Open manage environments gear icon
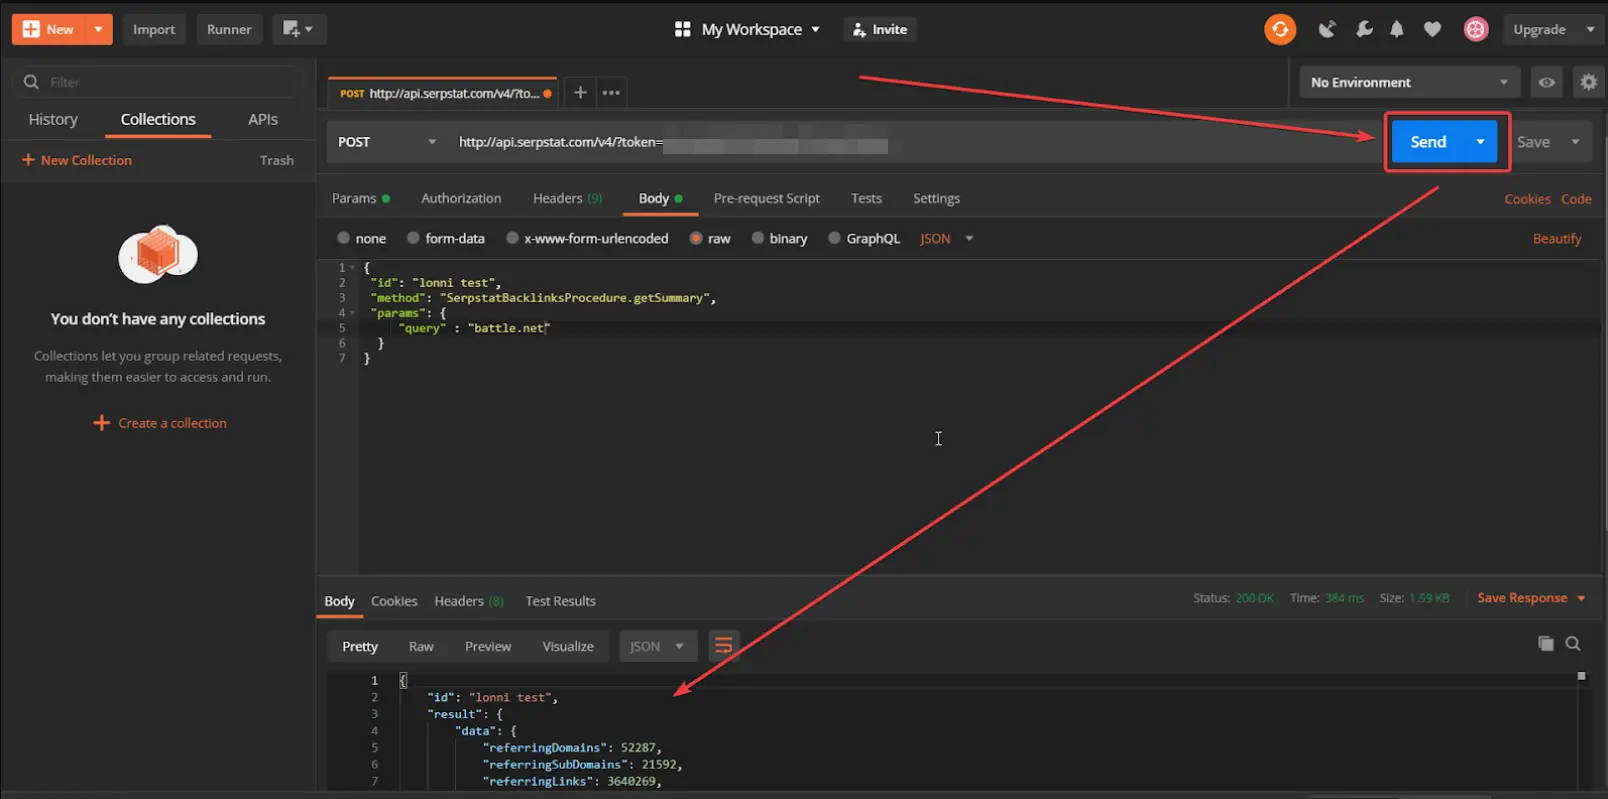 (1588, 82)
